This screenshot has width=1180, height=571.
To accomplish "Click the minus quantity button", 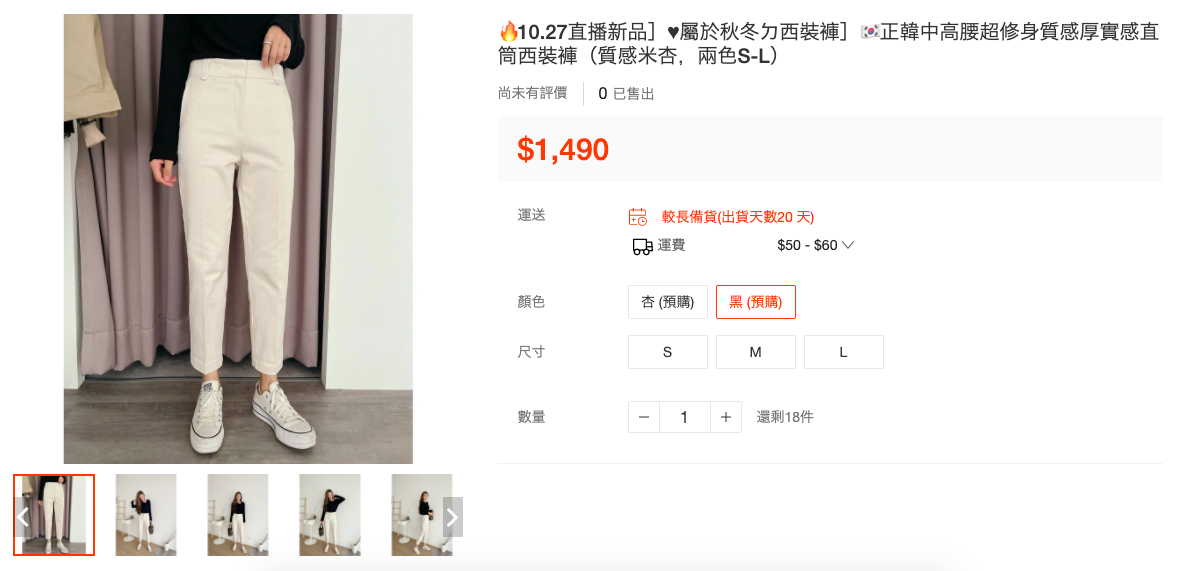I will pos(644,417).
